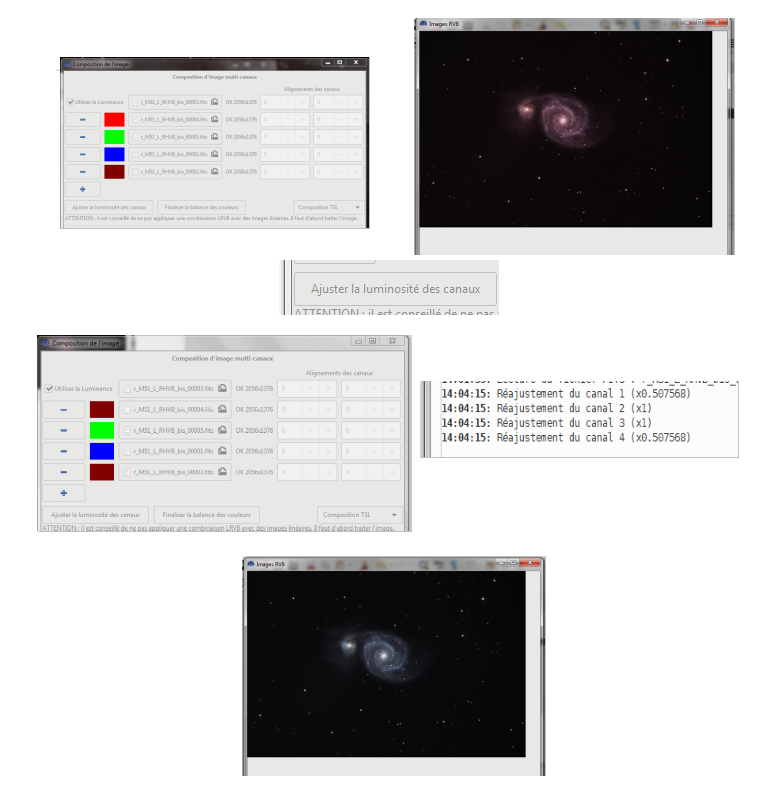Pick color from green swatch in upper dialog
This screenshot has height=801, width=776.
pyautogui.click(x=114, y=137)
